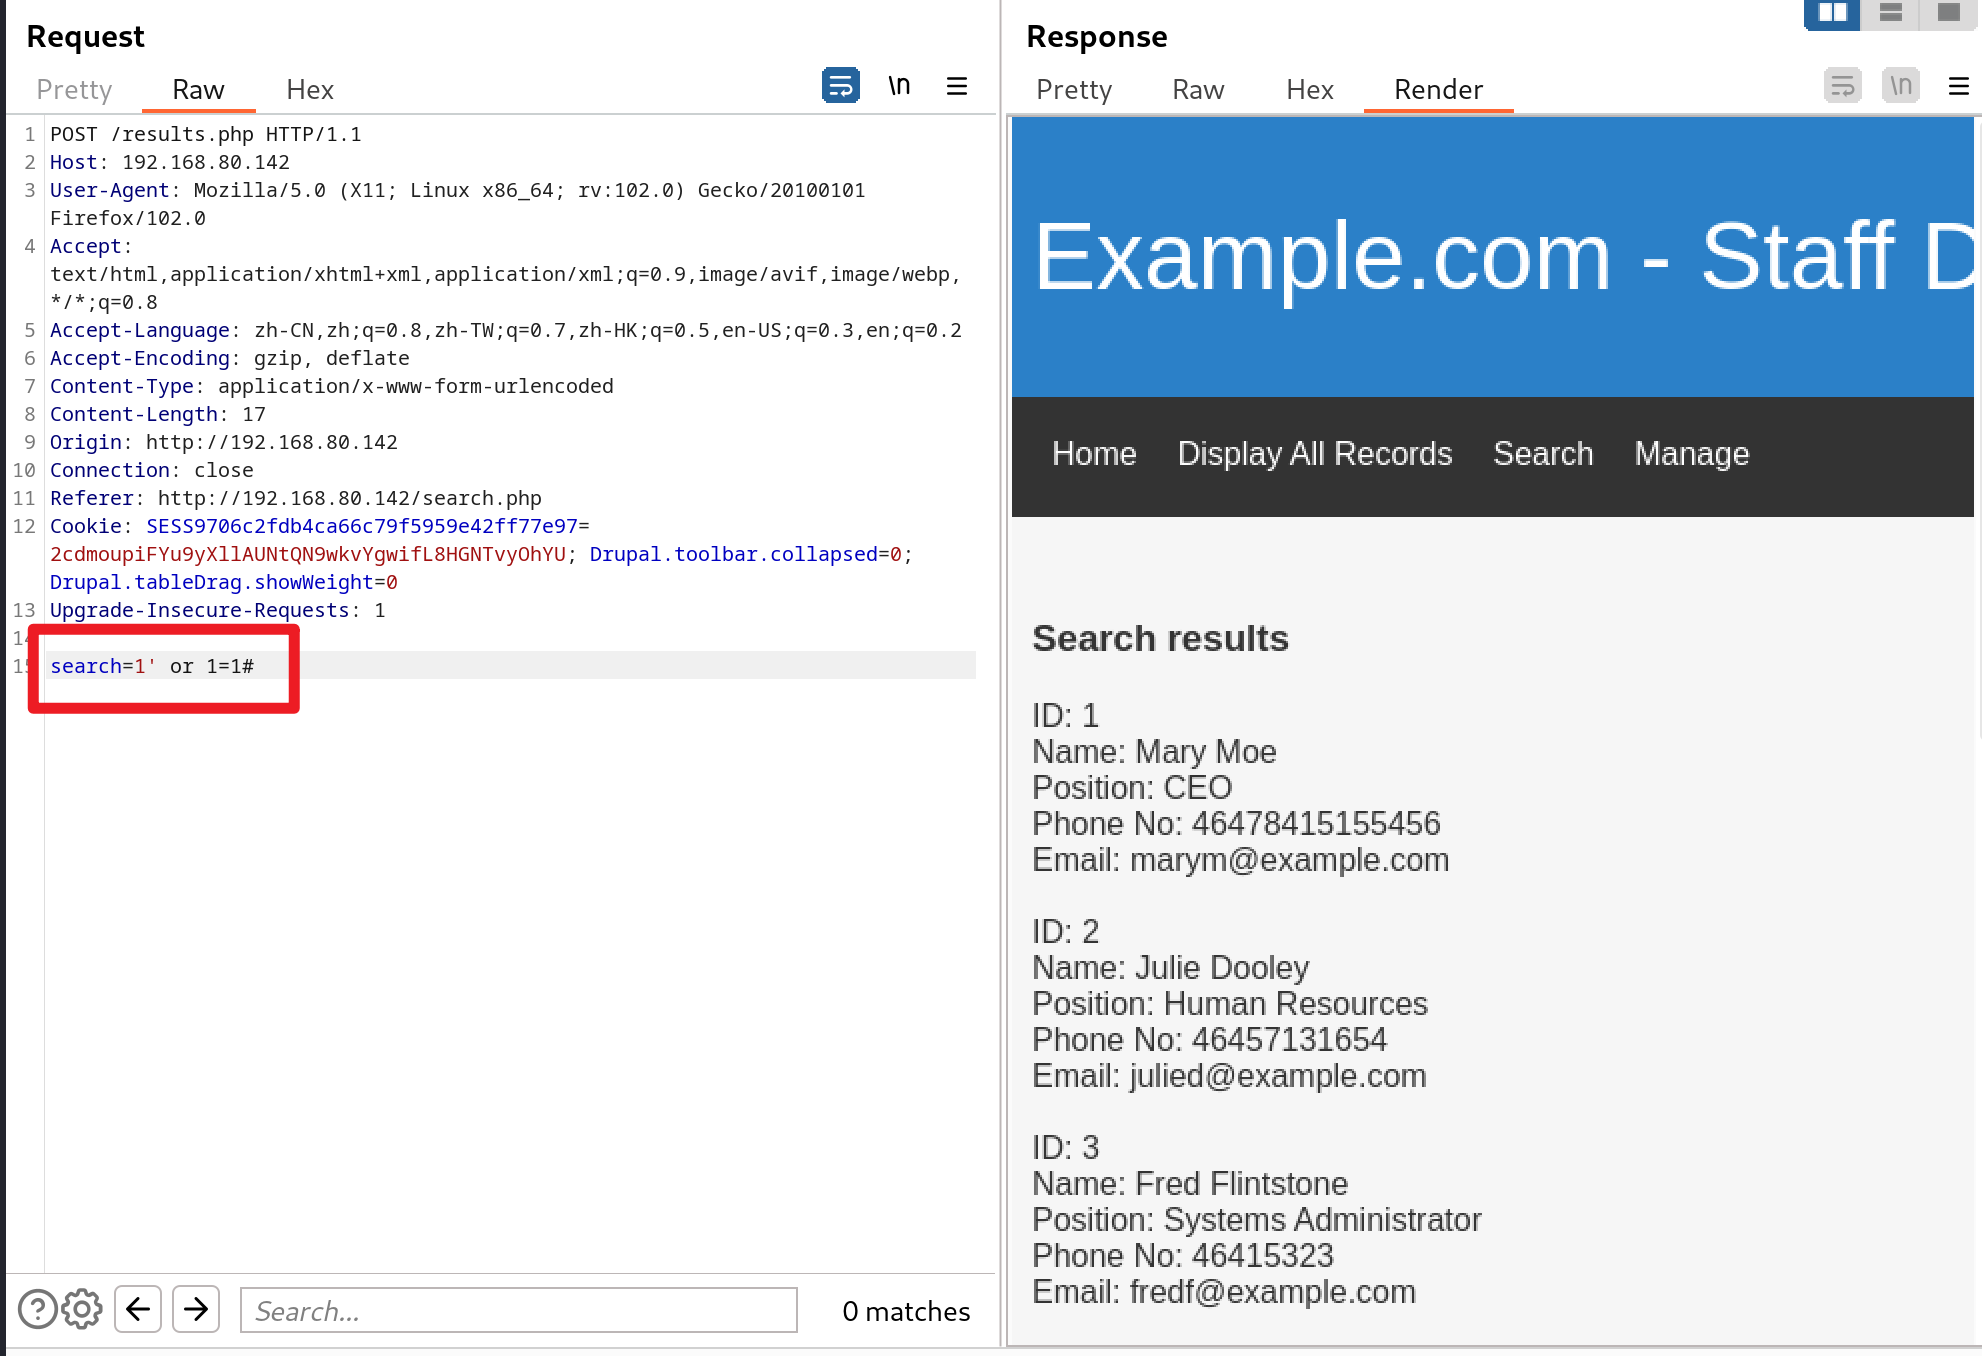Open Manage link in rendered navigation
1982x1356 pixels.
[x=1691, y=454]
